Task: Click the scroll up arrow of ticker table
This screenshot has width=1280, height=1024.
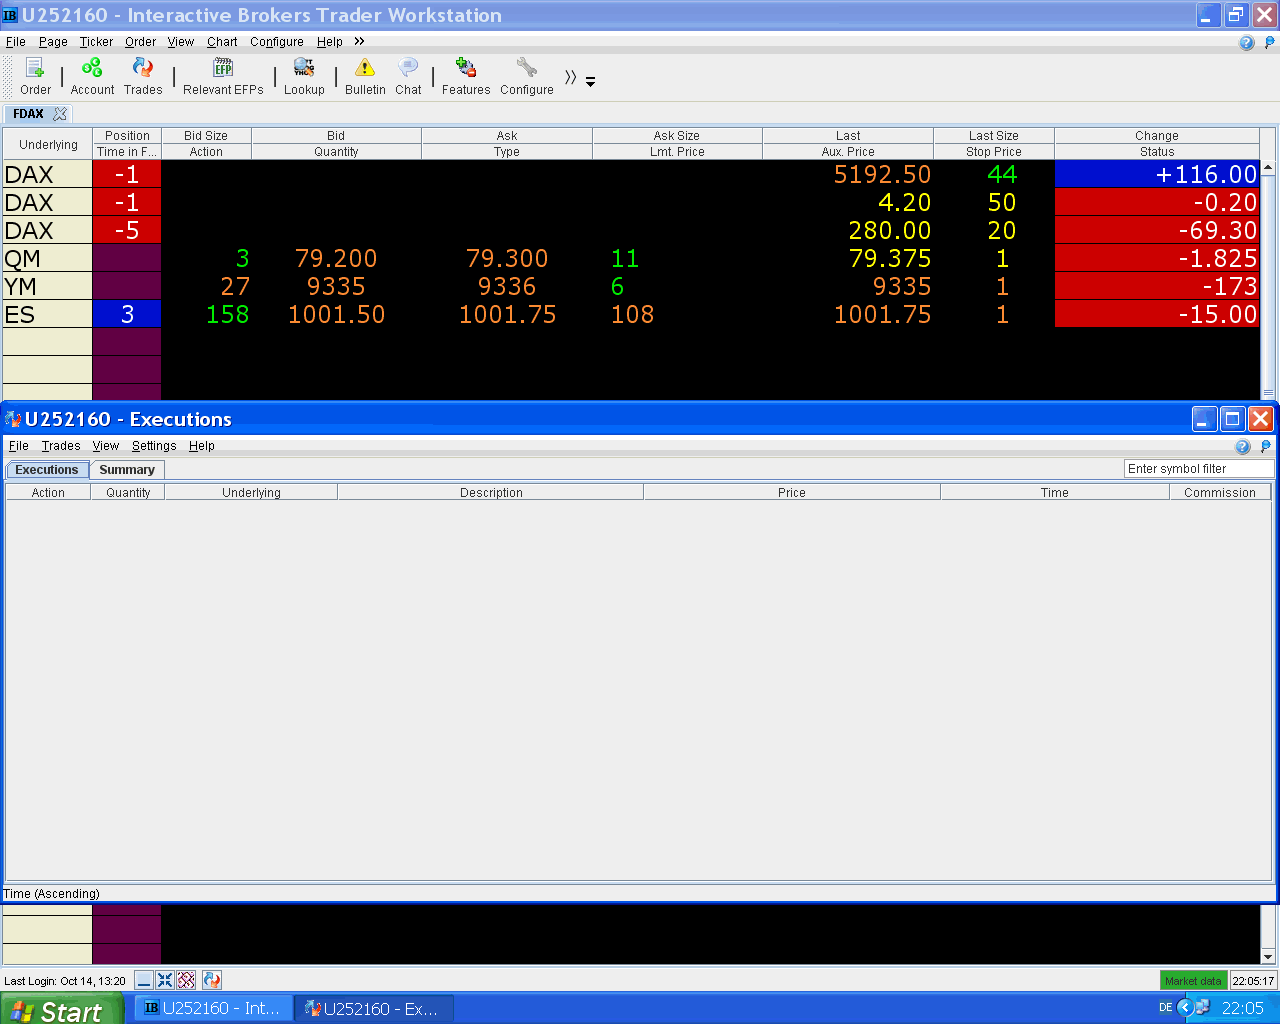Action: 1268,168
